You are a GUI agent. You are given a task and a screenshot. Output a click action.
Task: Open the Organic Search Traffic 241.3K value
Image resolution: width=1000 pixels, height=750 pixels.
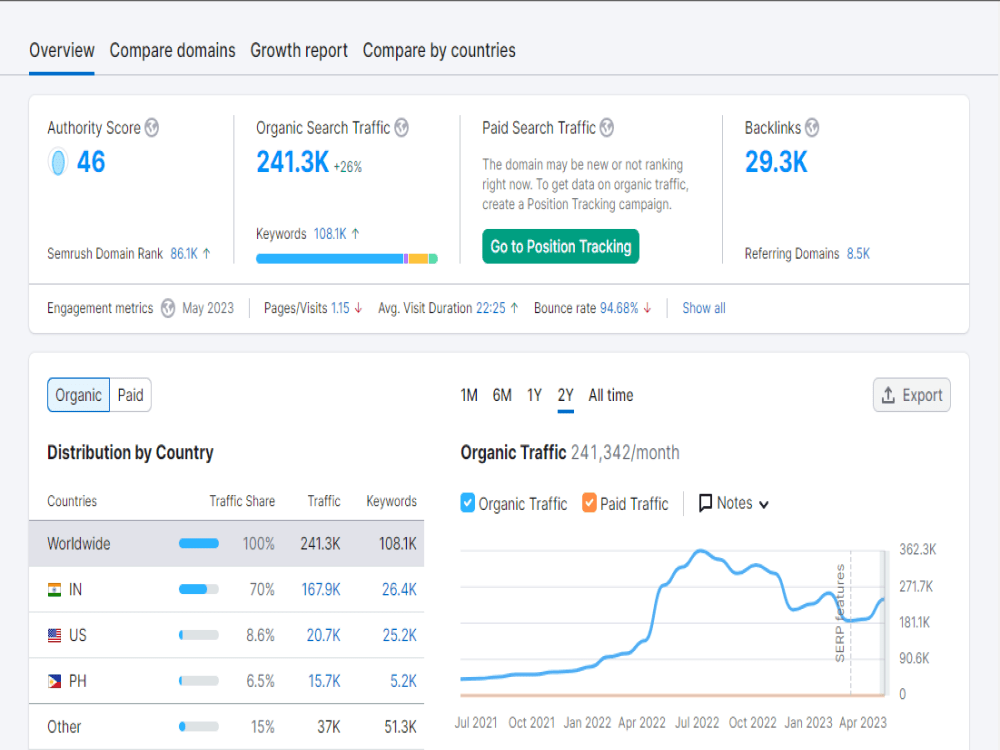point(293,162)
